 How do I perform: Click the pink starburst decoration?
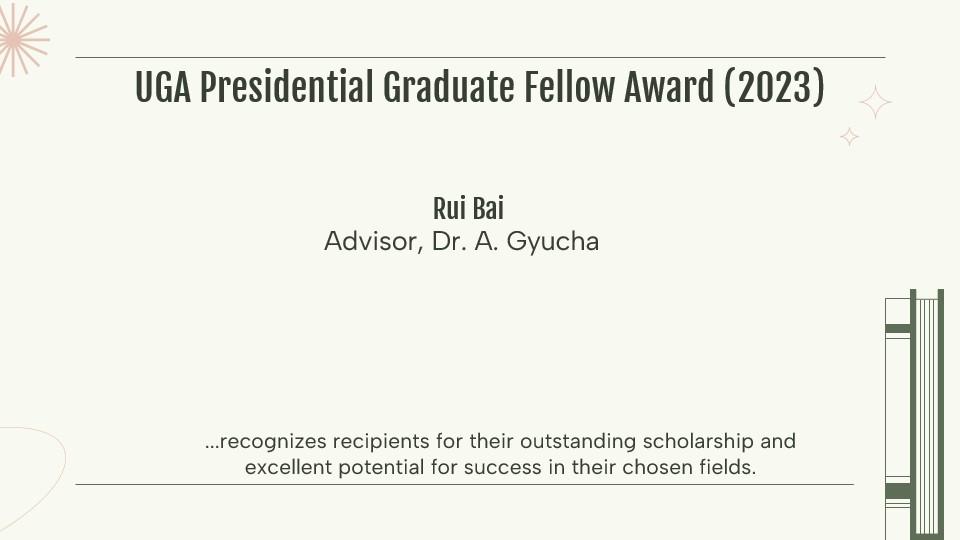(x=21, y=39)
